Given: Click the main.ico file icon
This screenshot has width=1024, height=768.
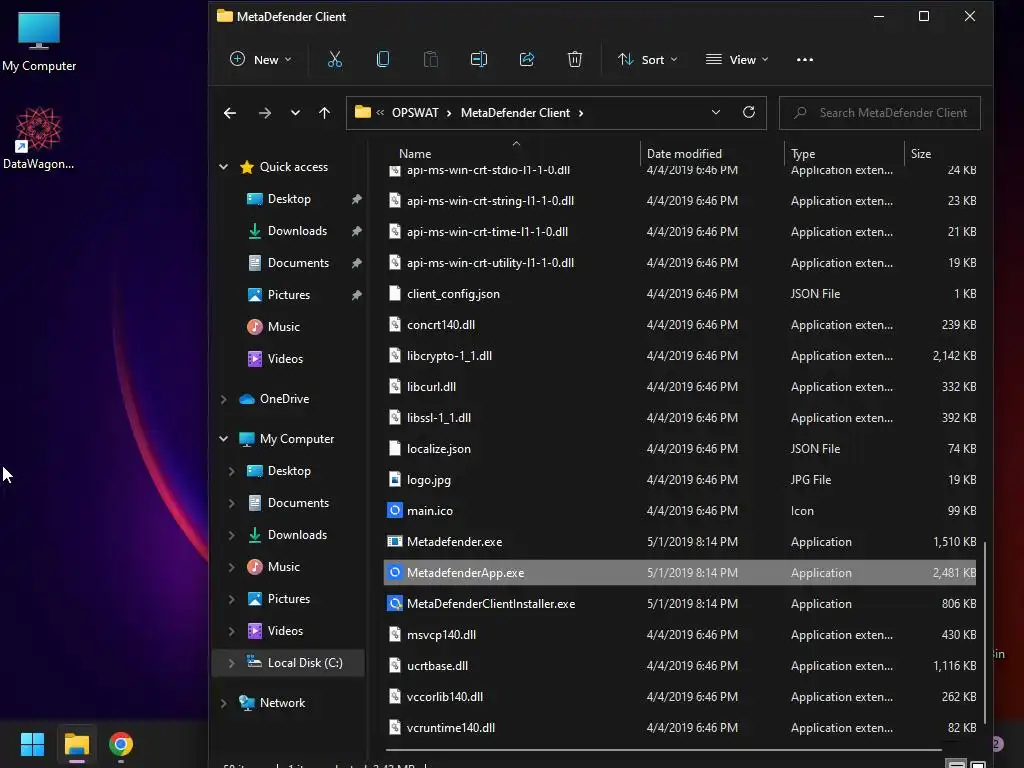Looking at the screenshot, I should tap(394, 511).
